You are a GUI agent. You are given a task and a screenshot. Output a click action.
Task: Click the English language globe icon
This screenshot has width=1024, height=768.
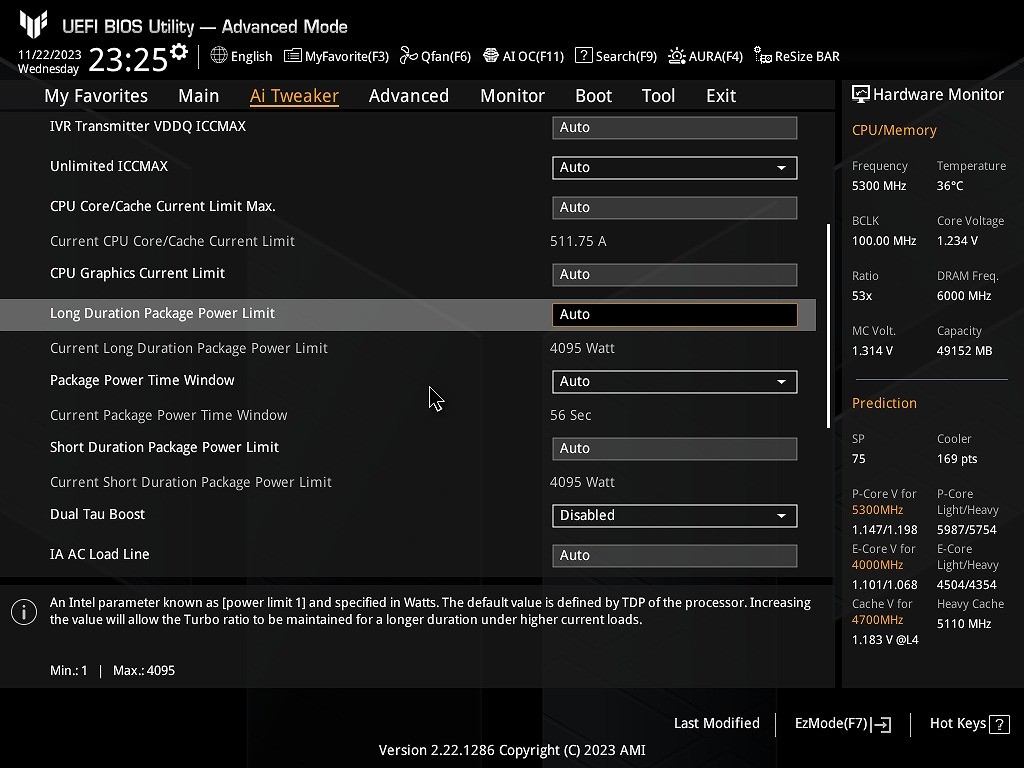(219, 56)
